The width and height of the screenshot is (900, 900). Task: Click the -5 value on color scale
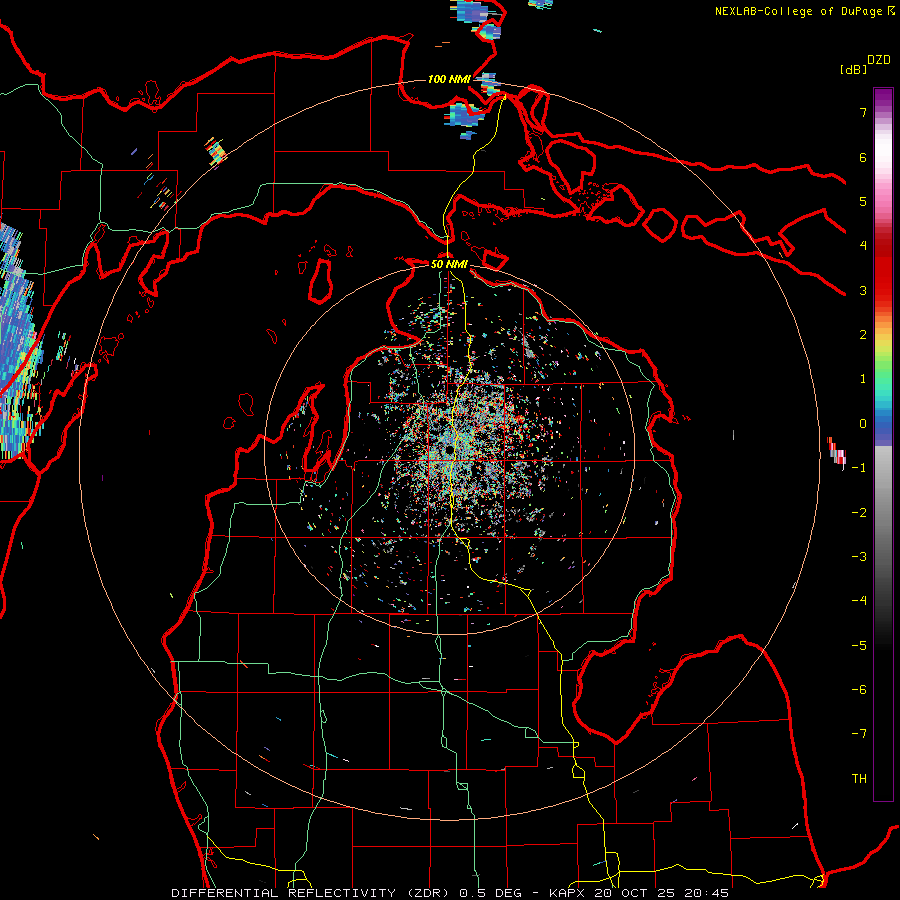coord(859,646)
